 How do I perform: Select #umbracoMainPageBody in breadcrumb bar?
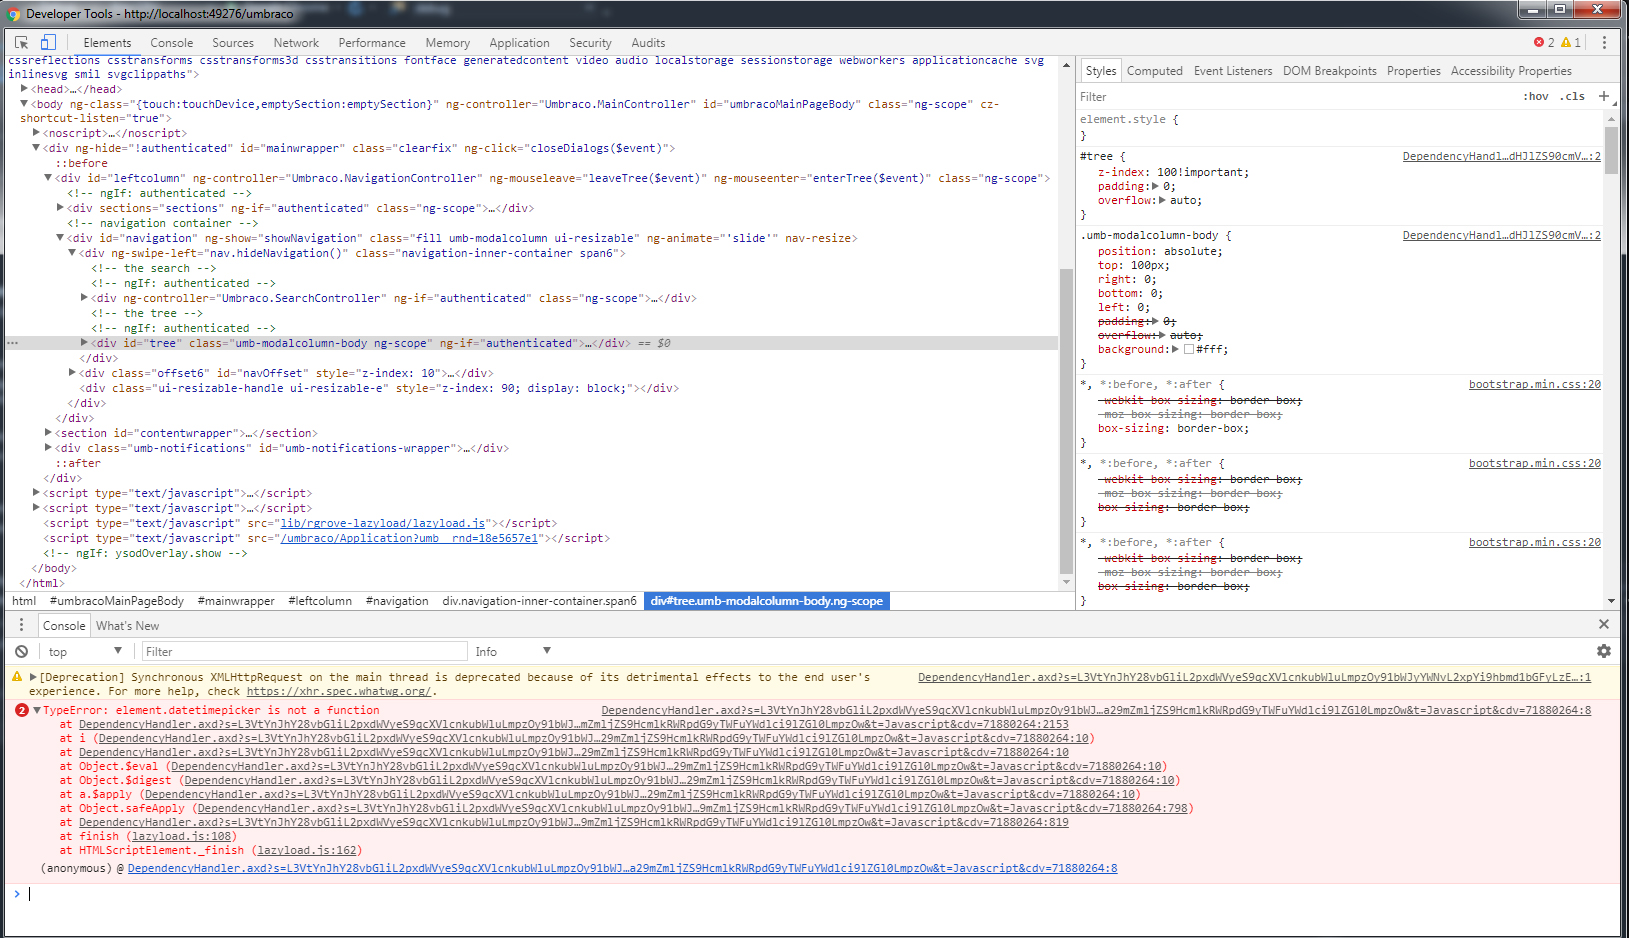tap(116, 601)
